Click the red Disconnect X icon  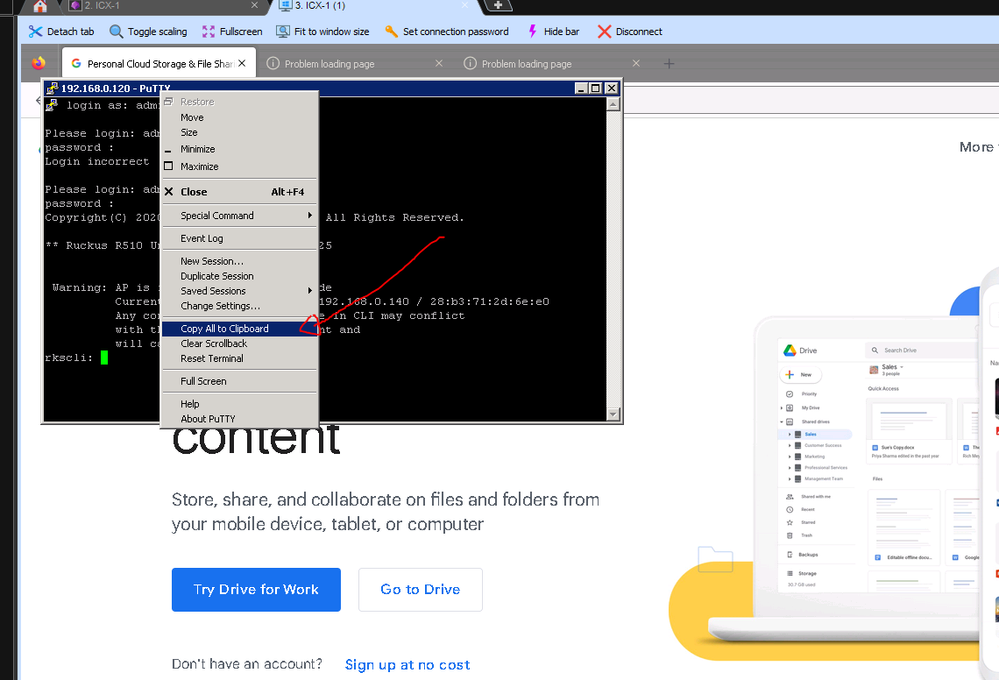pos(604,32)
